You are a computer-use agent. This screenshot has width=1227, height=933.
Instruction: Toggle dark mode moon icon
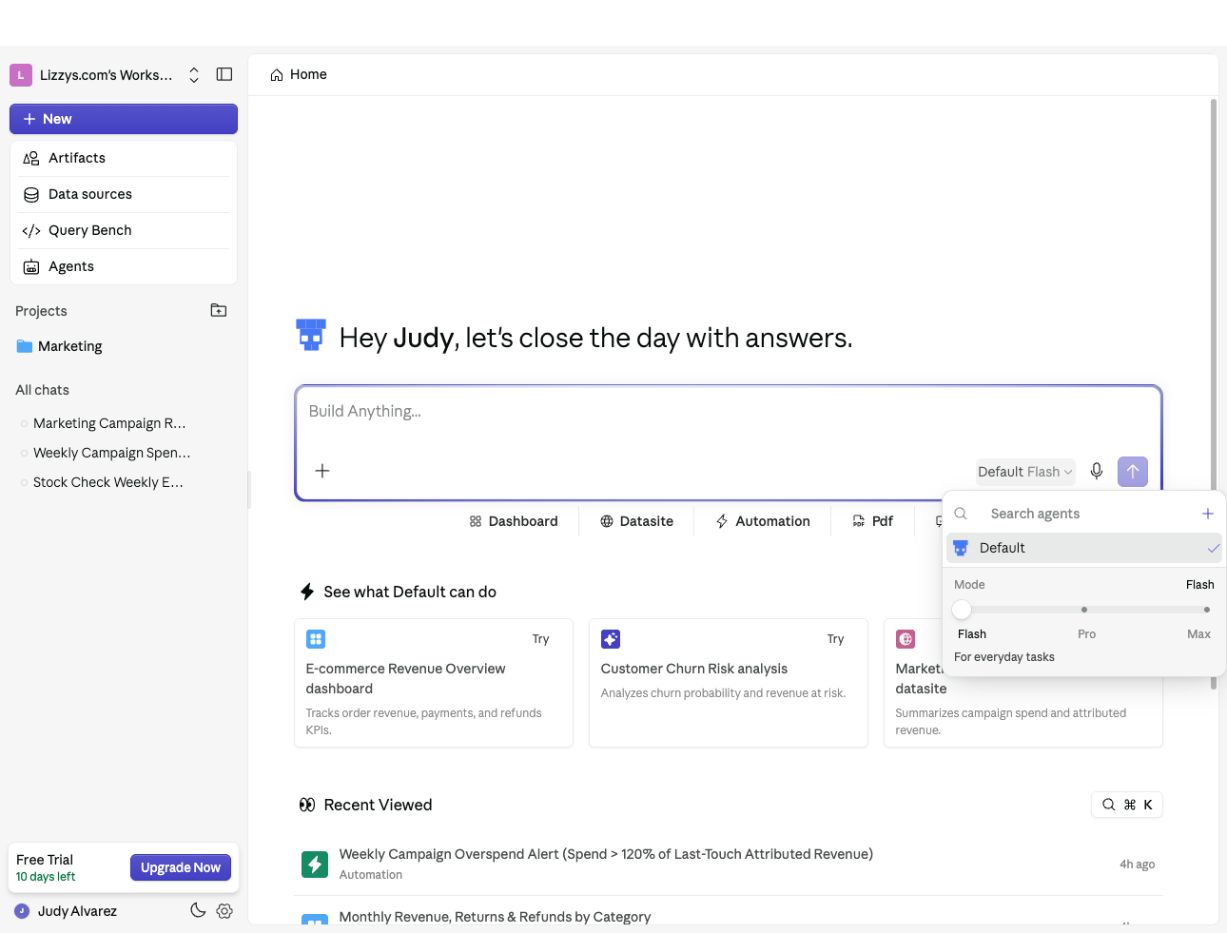pos(198,910)
